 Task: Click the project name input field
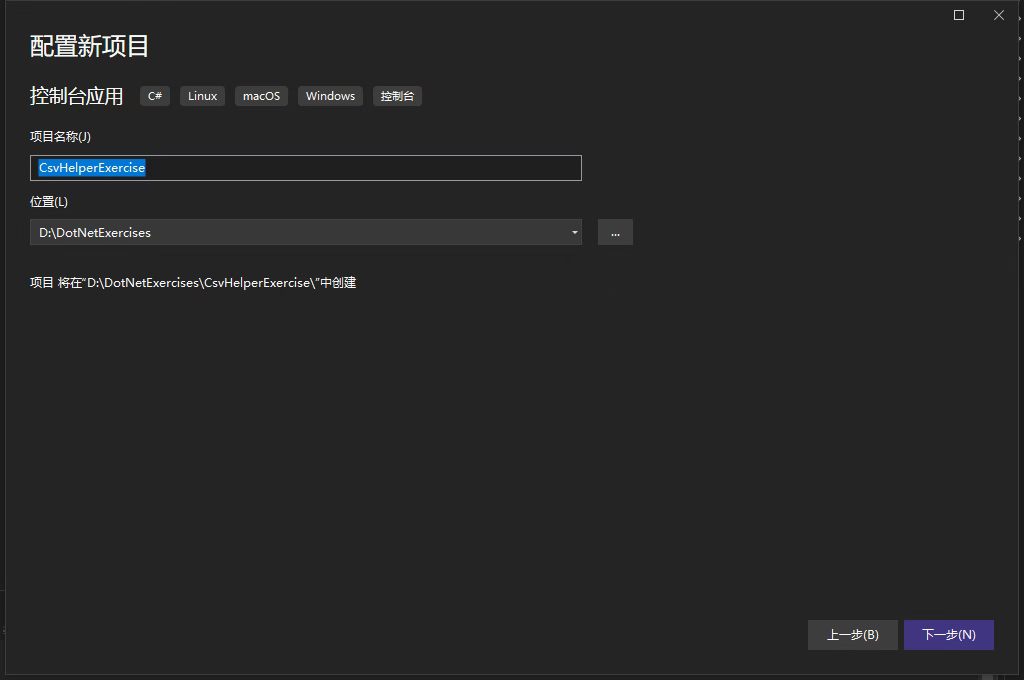[306, 168]
